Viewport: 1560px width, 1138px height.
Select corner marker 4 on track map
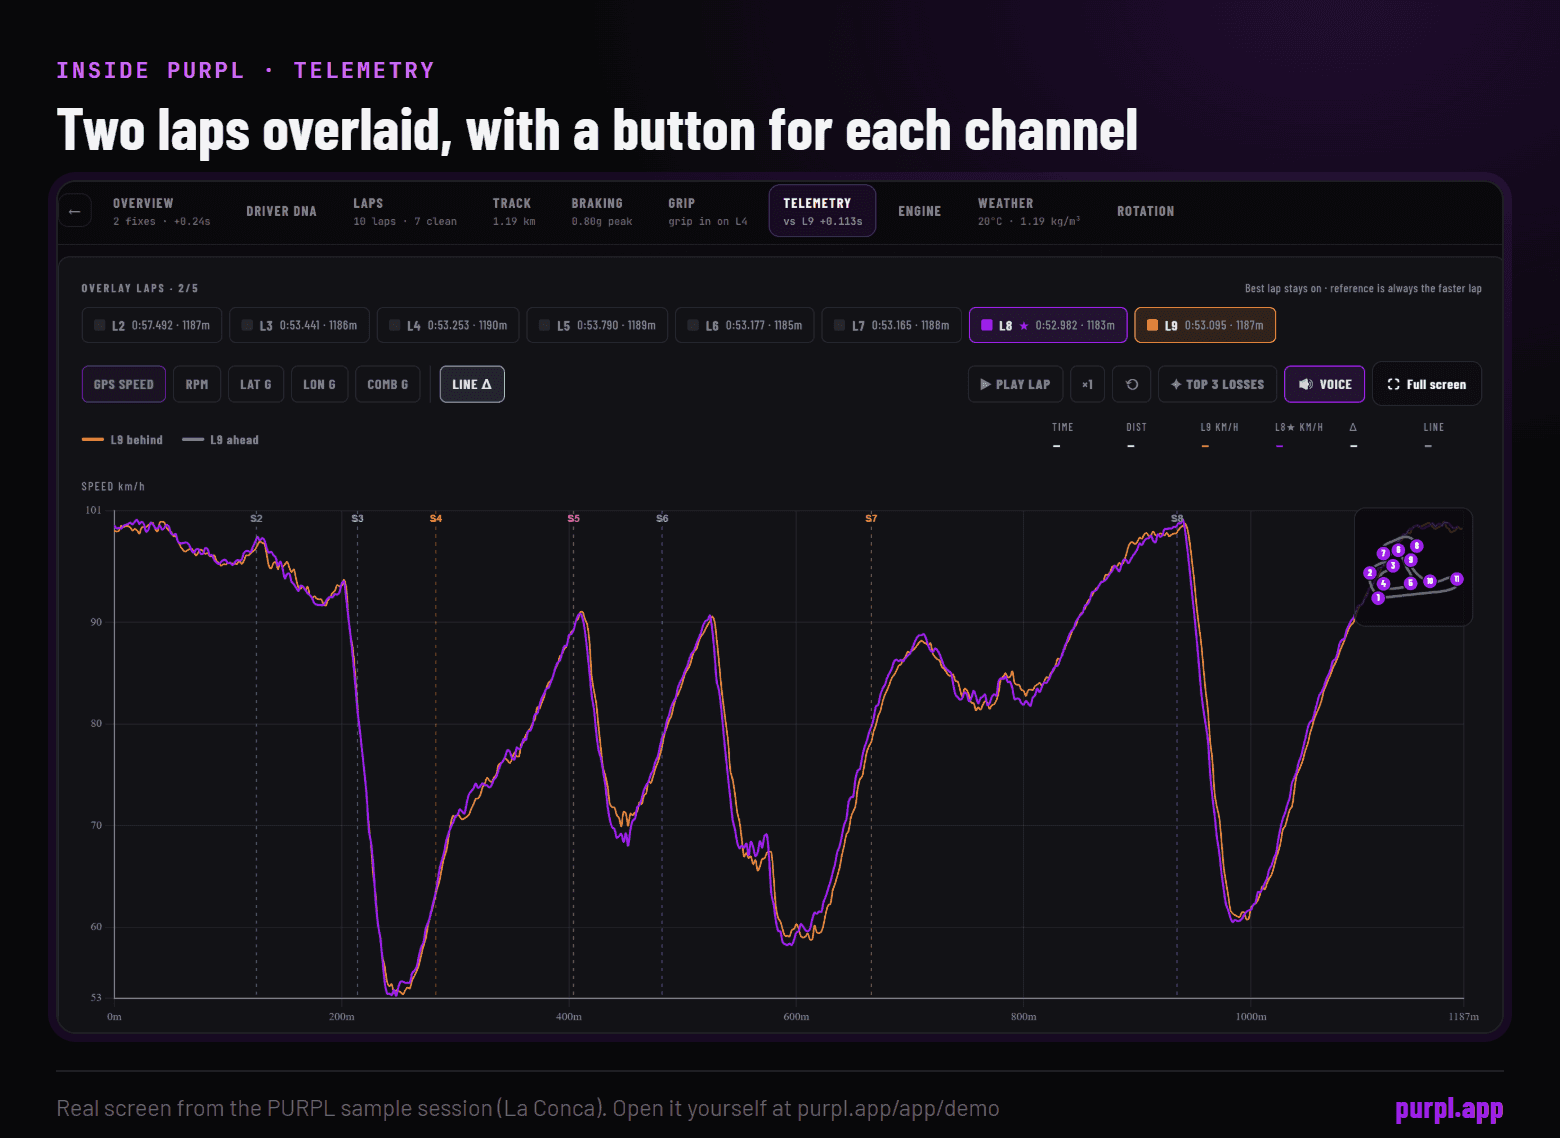[1384, 583]
